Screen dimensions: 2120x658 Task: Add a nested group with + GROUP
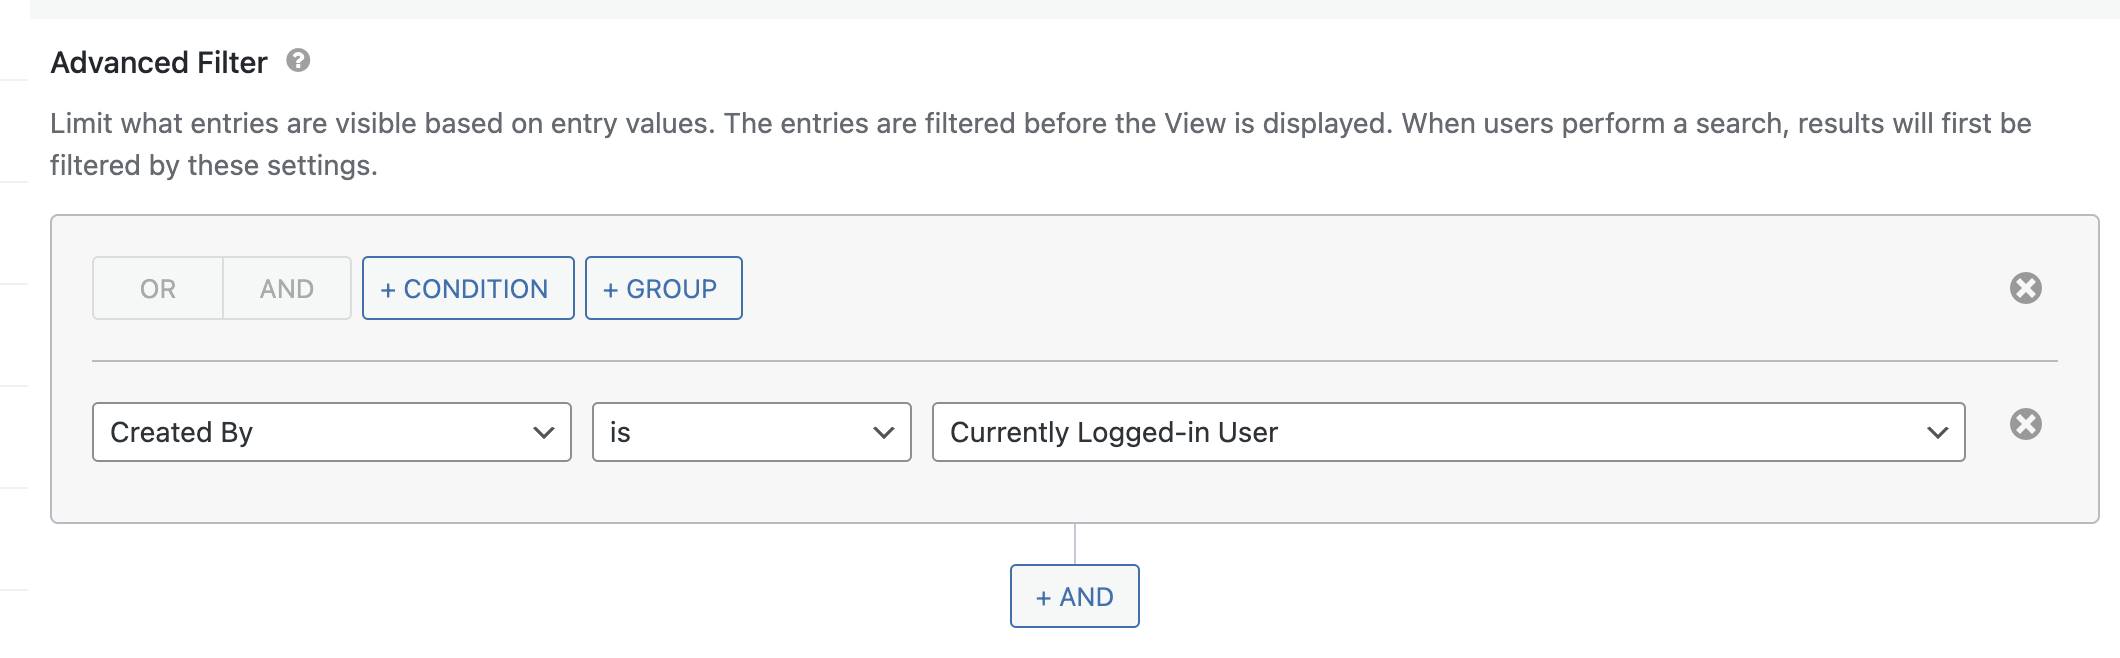coord(664,288)
